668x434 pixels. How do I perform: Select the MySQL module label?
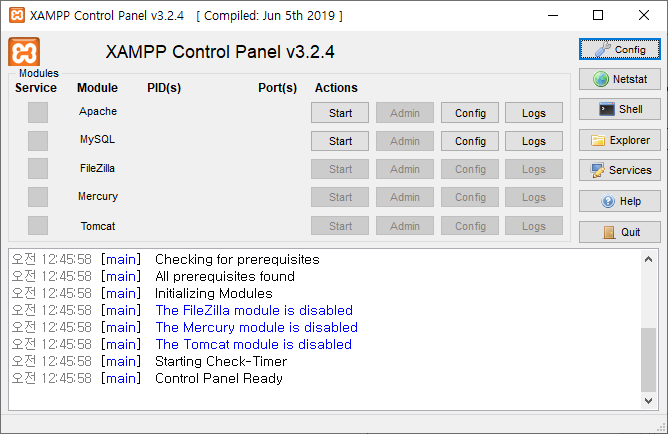[98, 139]
